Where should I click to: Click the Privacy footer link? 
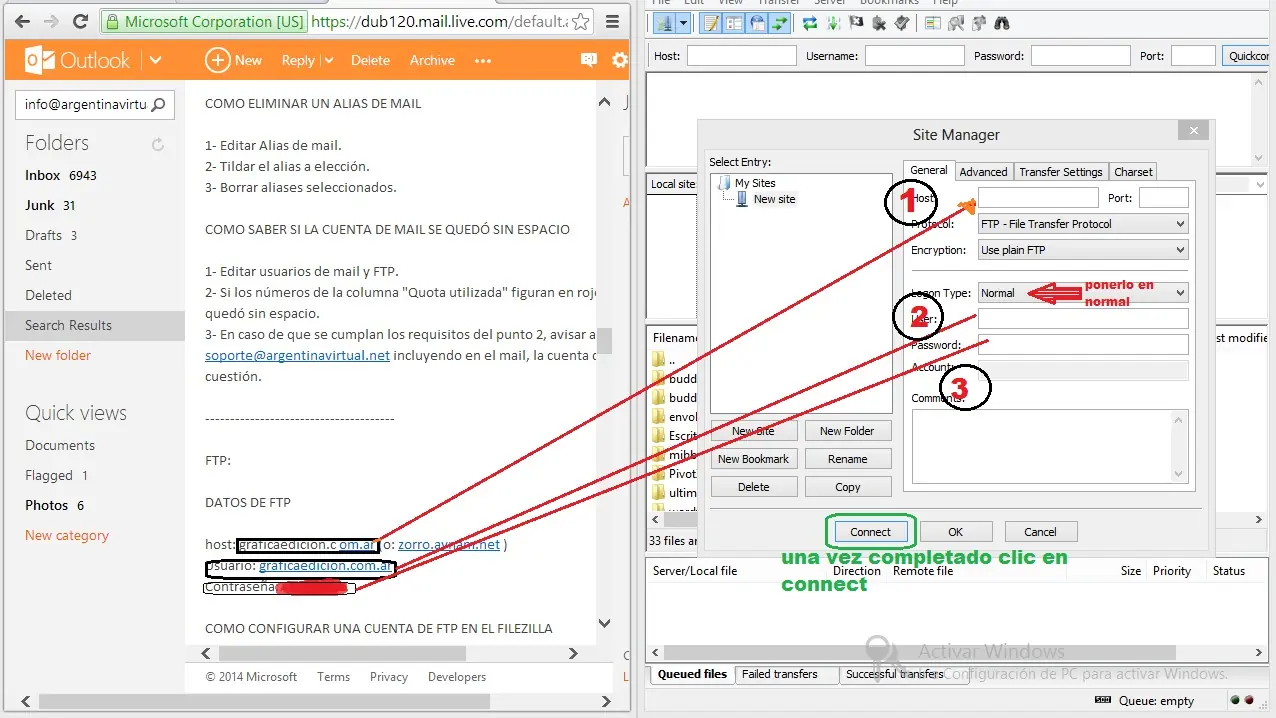coord(389,677)
